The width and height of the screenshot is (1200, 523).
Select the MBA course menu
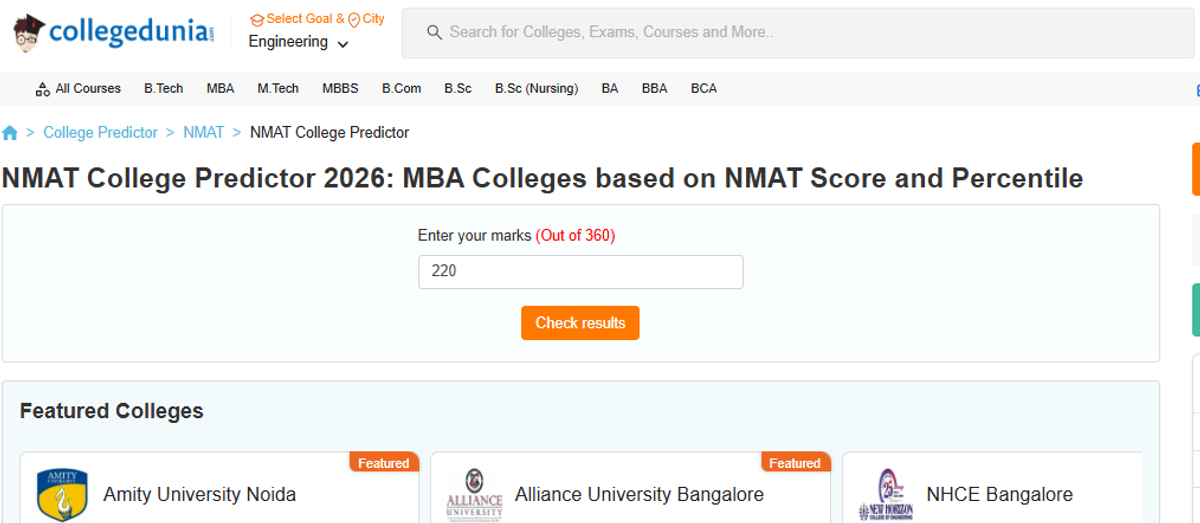(220, 89)
